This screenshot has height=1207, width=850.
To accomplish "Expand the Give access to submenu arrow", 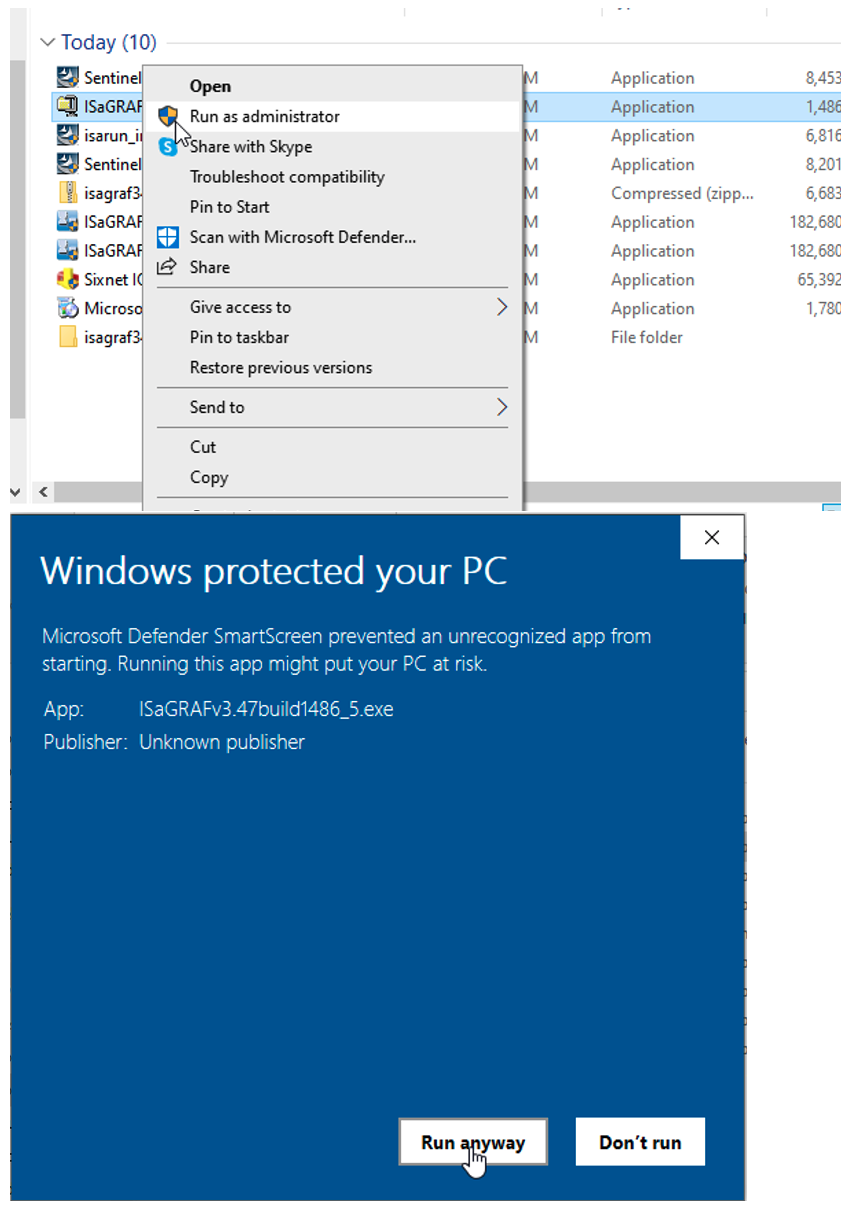I will [502, 307].
